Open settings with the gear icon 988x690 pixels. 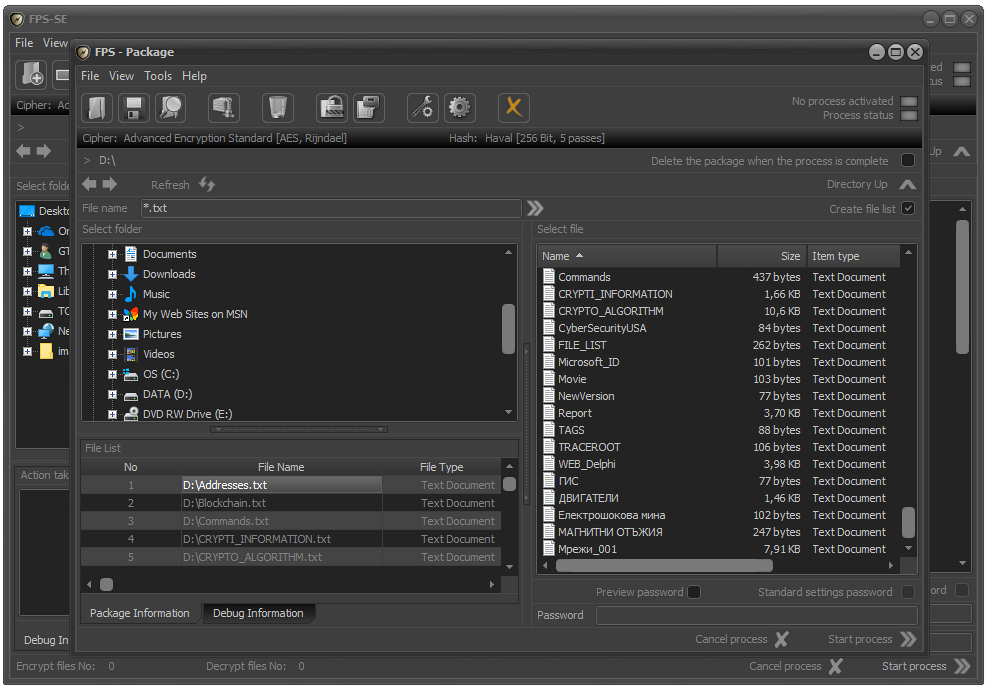459,107
